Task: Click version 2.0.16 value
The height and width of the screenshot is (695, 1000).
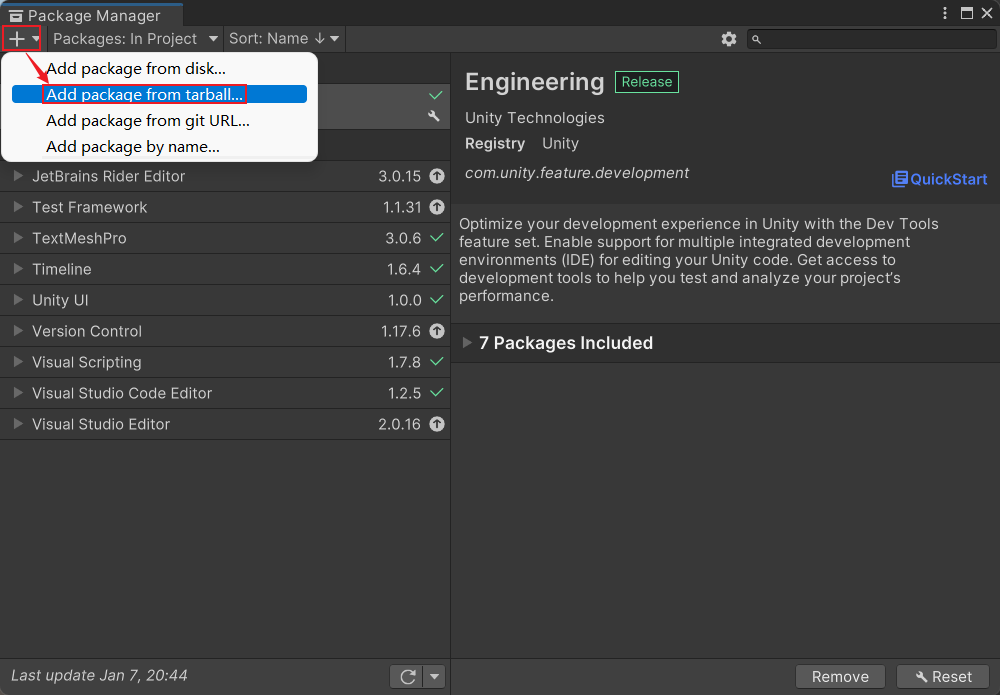Action: click(x=399, y=424)
